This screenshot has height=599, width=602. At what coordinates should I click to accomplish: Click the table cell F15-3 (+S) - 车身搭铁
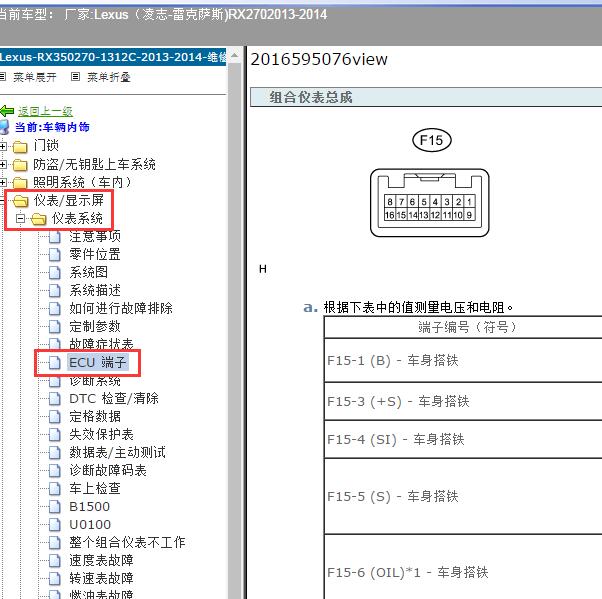[x=463, y=401]
